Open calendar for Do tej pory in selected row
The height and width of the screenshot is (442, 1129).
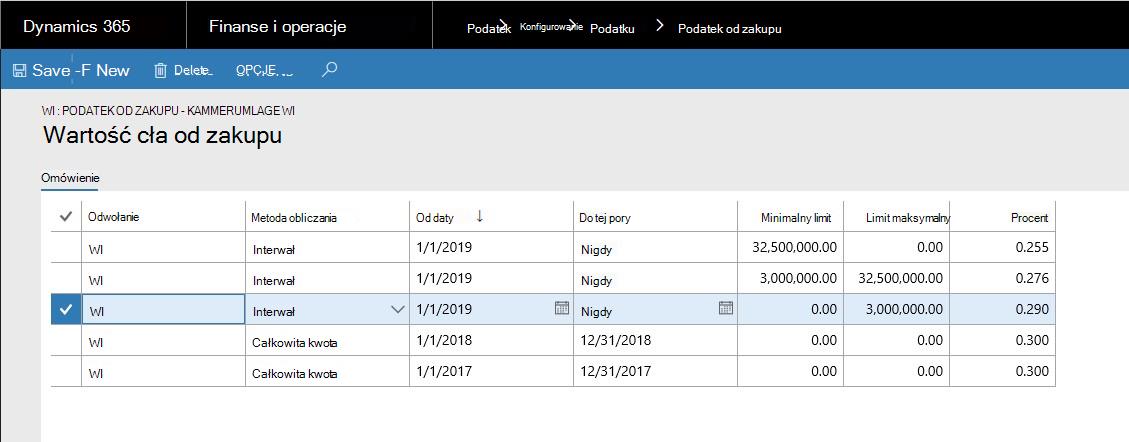[726, 308]
